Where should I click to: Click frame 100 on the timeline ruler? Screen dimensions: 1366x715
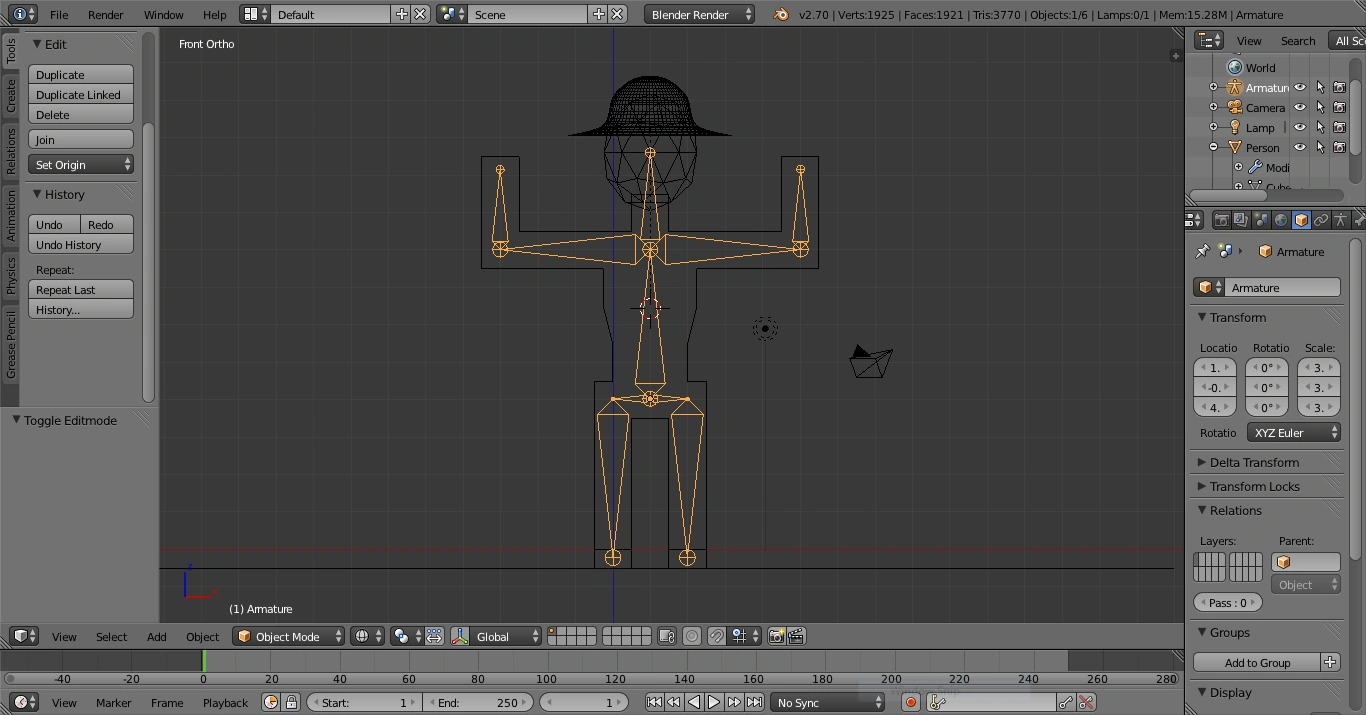[x=545, y=679]
